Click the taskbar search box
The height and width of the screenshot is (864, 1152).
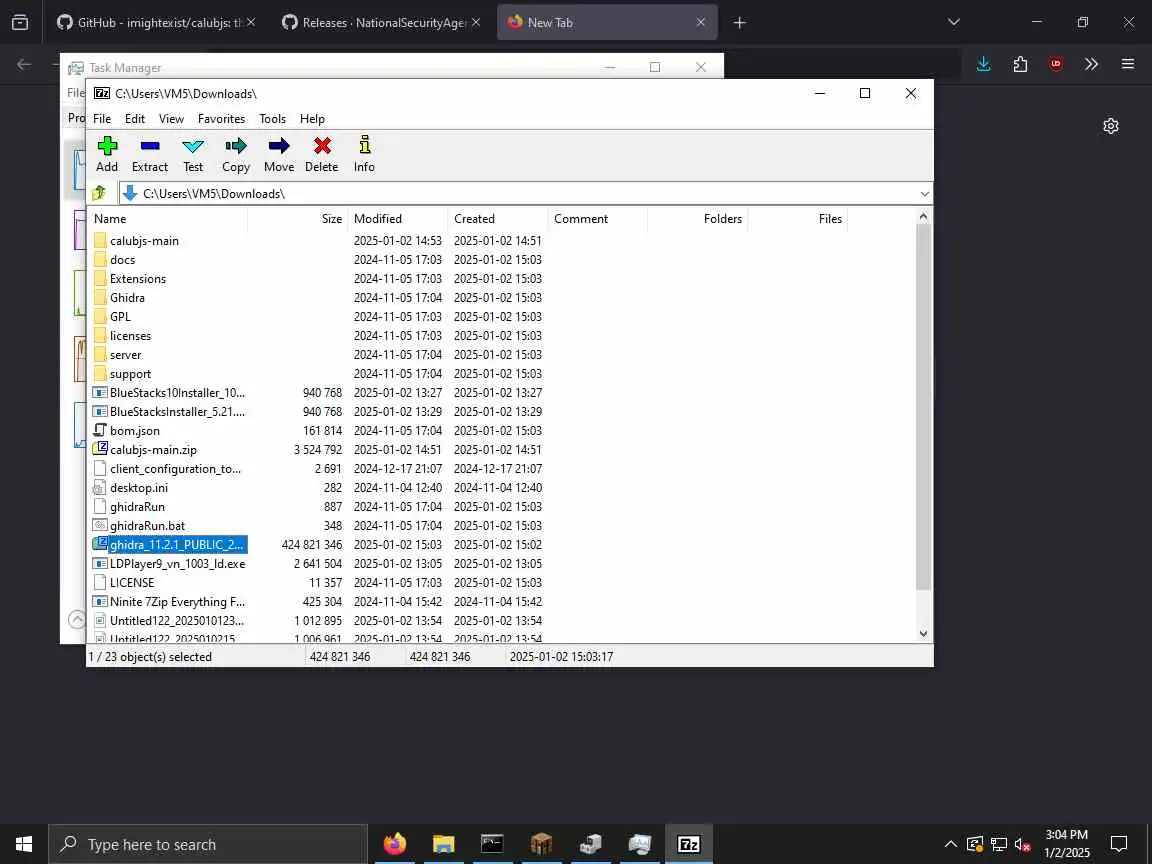[208, 844]
